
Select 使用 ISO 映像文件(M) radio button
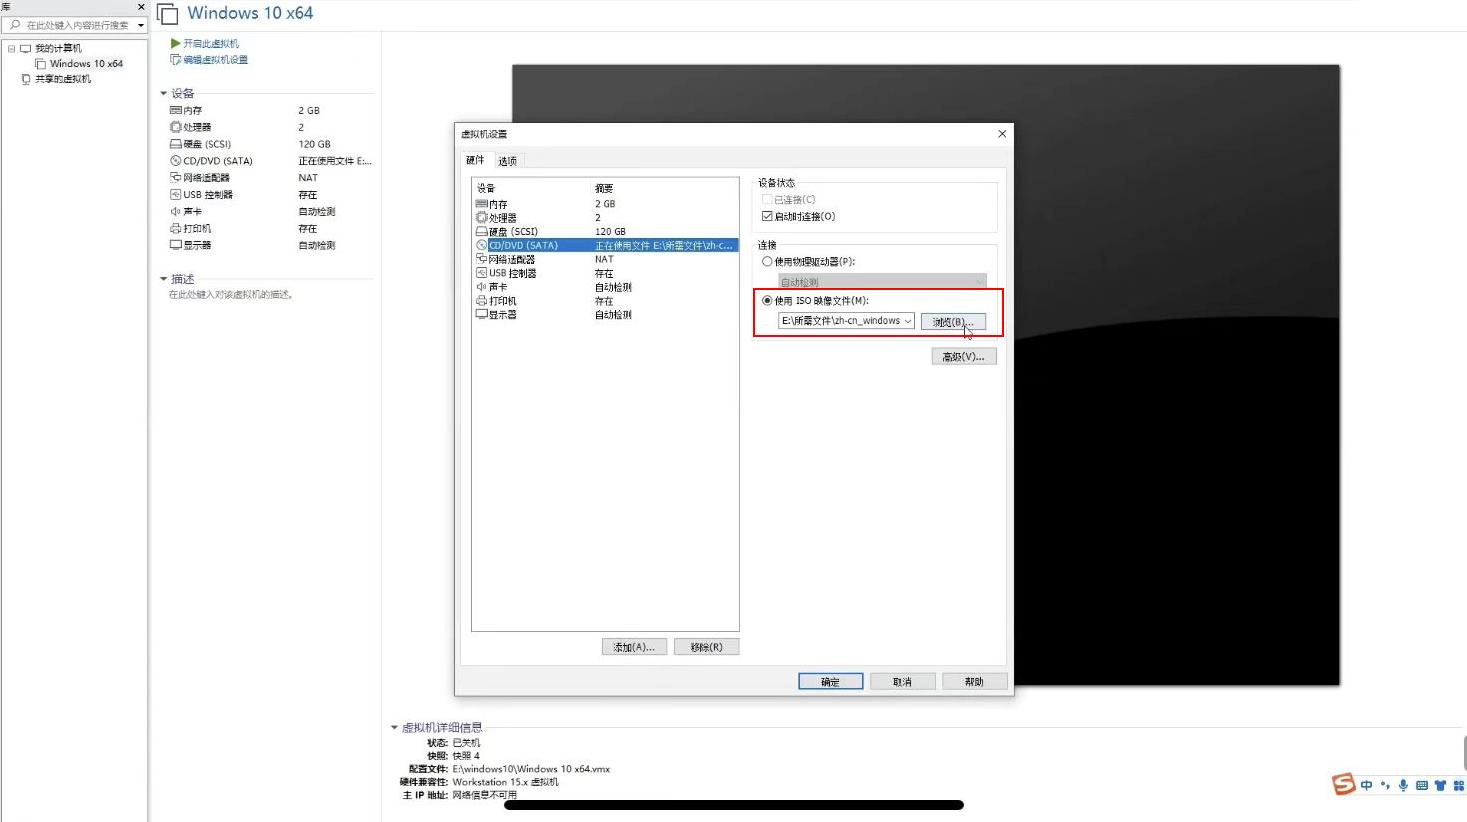767,301
